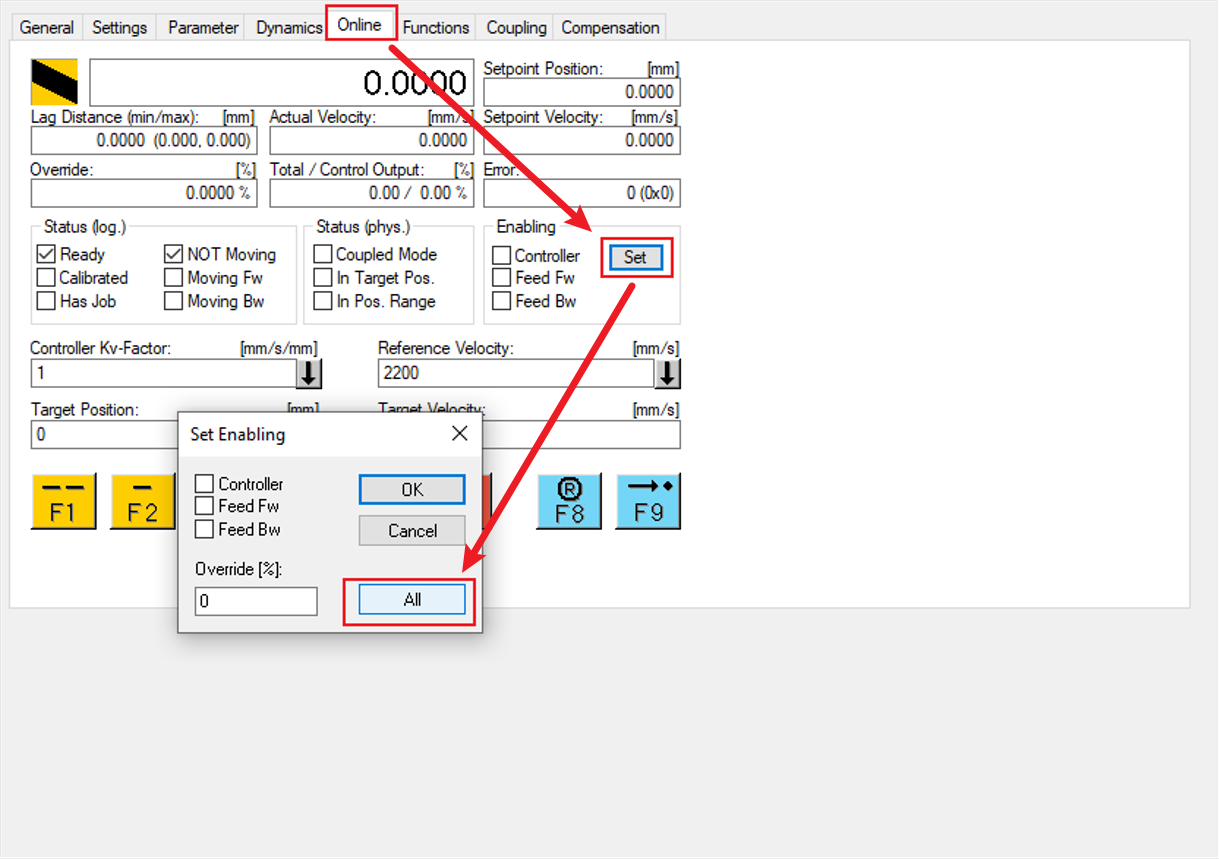Close the Set Enabling dialog with X
The image size is (1219, 859).
(459, 434)
